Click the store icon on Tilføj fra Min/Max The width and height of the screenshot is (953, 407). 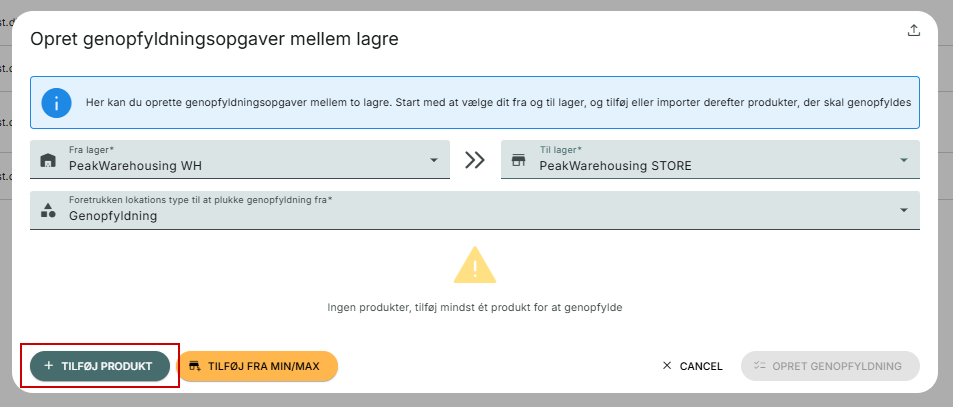[x=195, y=366]
